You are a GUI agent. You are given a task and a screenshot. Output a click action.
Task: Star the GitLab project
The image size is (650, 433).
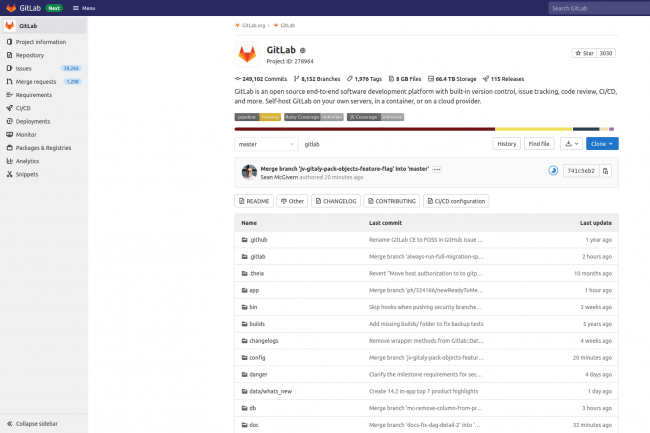tap(584, 53)
